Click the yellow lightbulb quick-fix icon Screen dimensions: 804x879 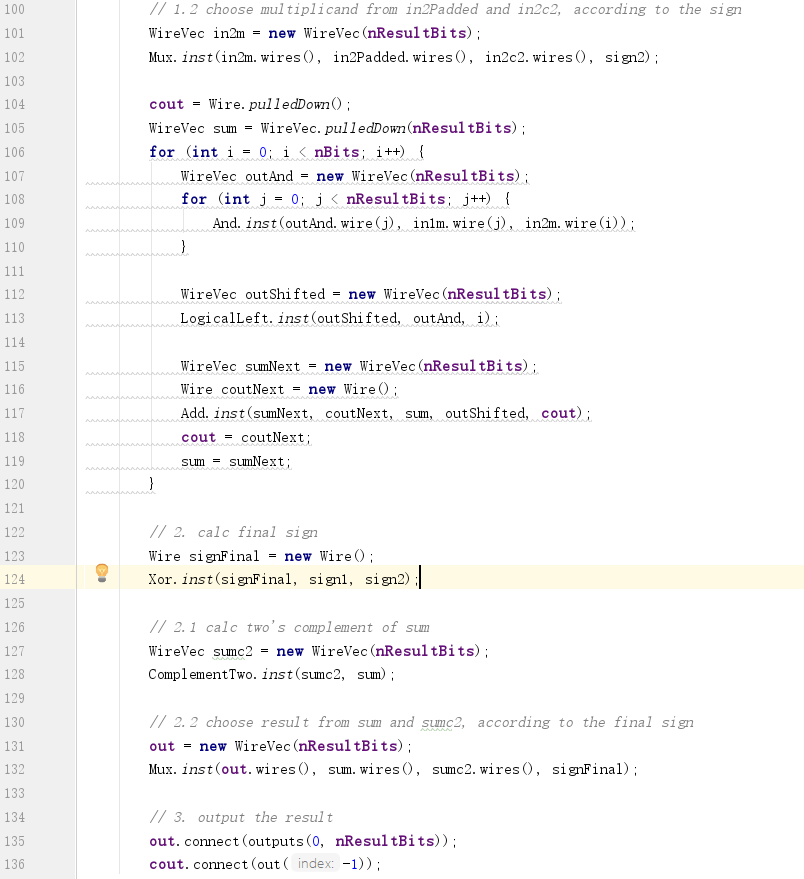(x=101, y=573)
